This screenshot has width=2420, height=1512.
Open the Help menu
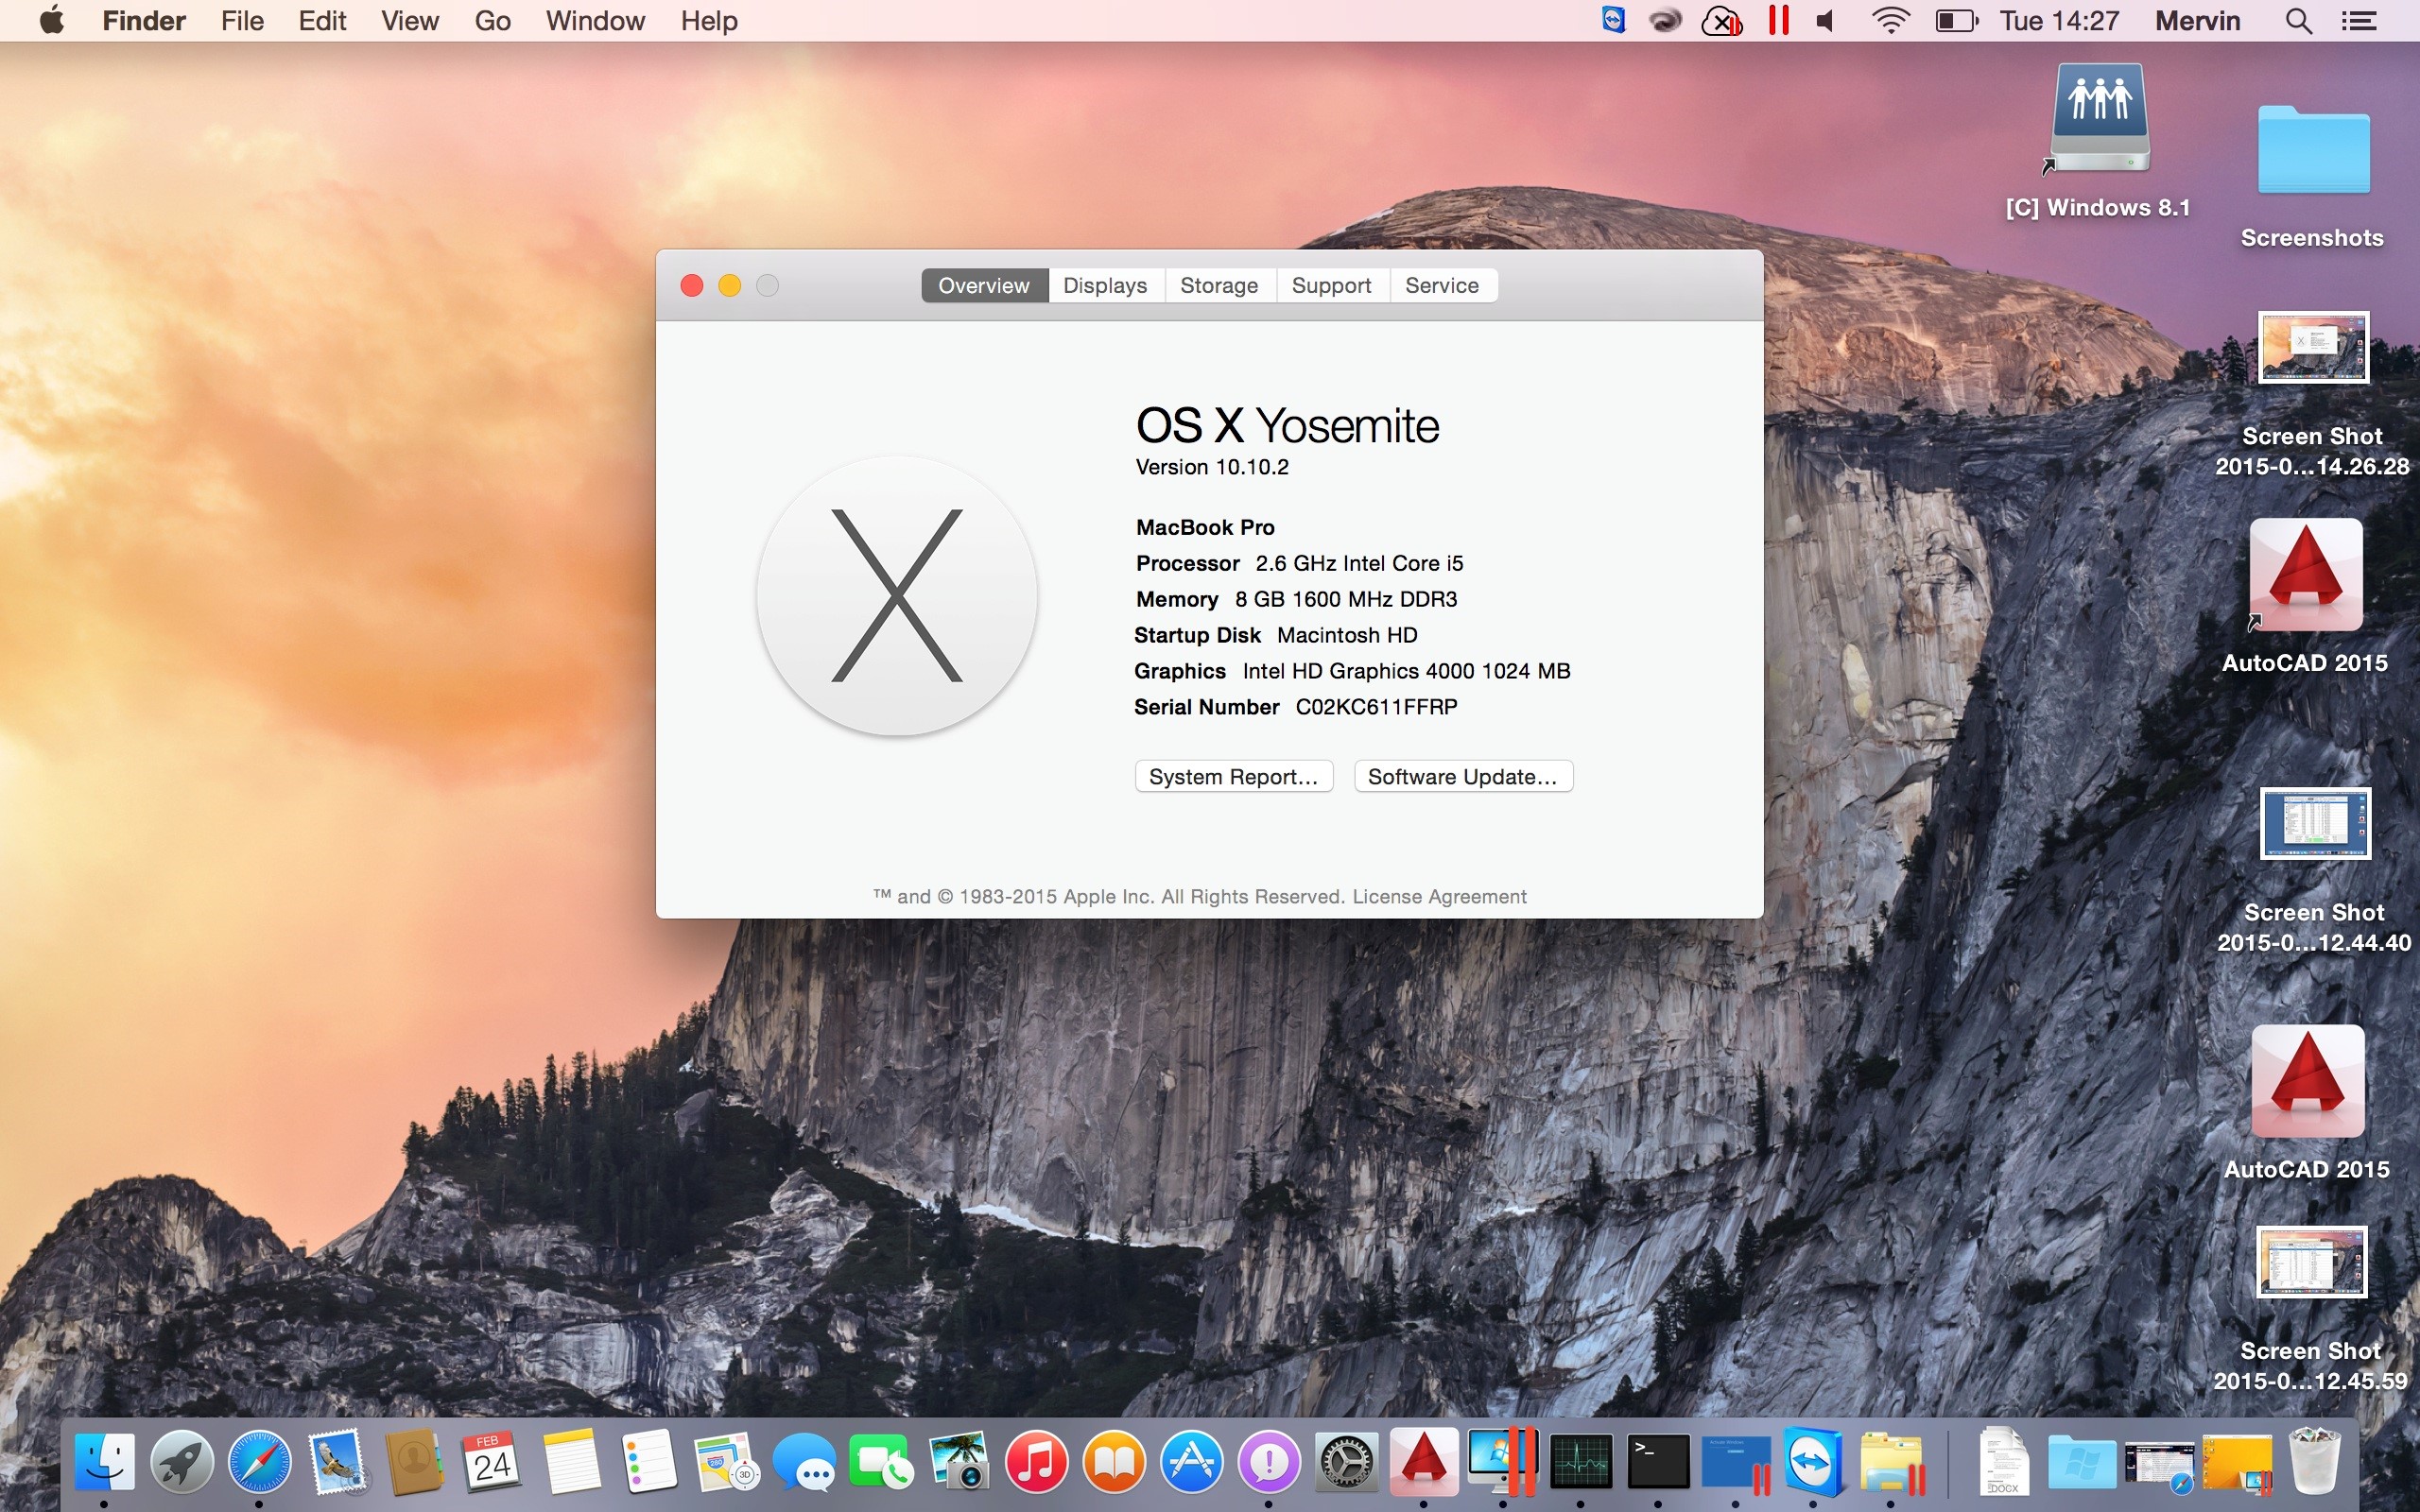(x=709, y=20)
